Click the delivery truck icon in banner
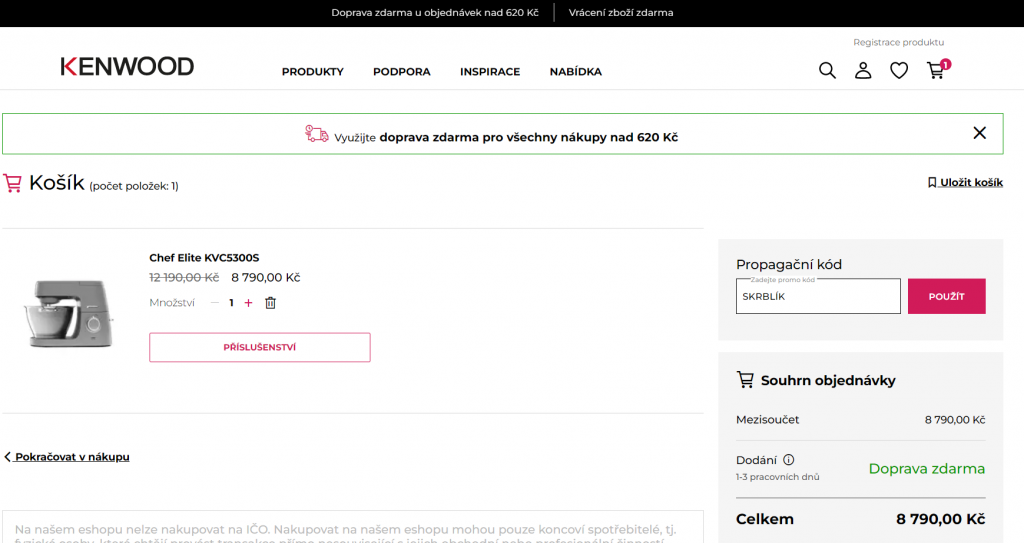The image size is (1024, 543). click(x=317, y=134)
